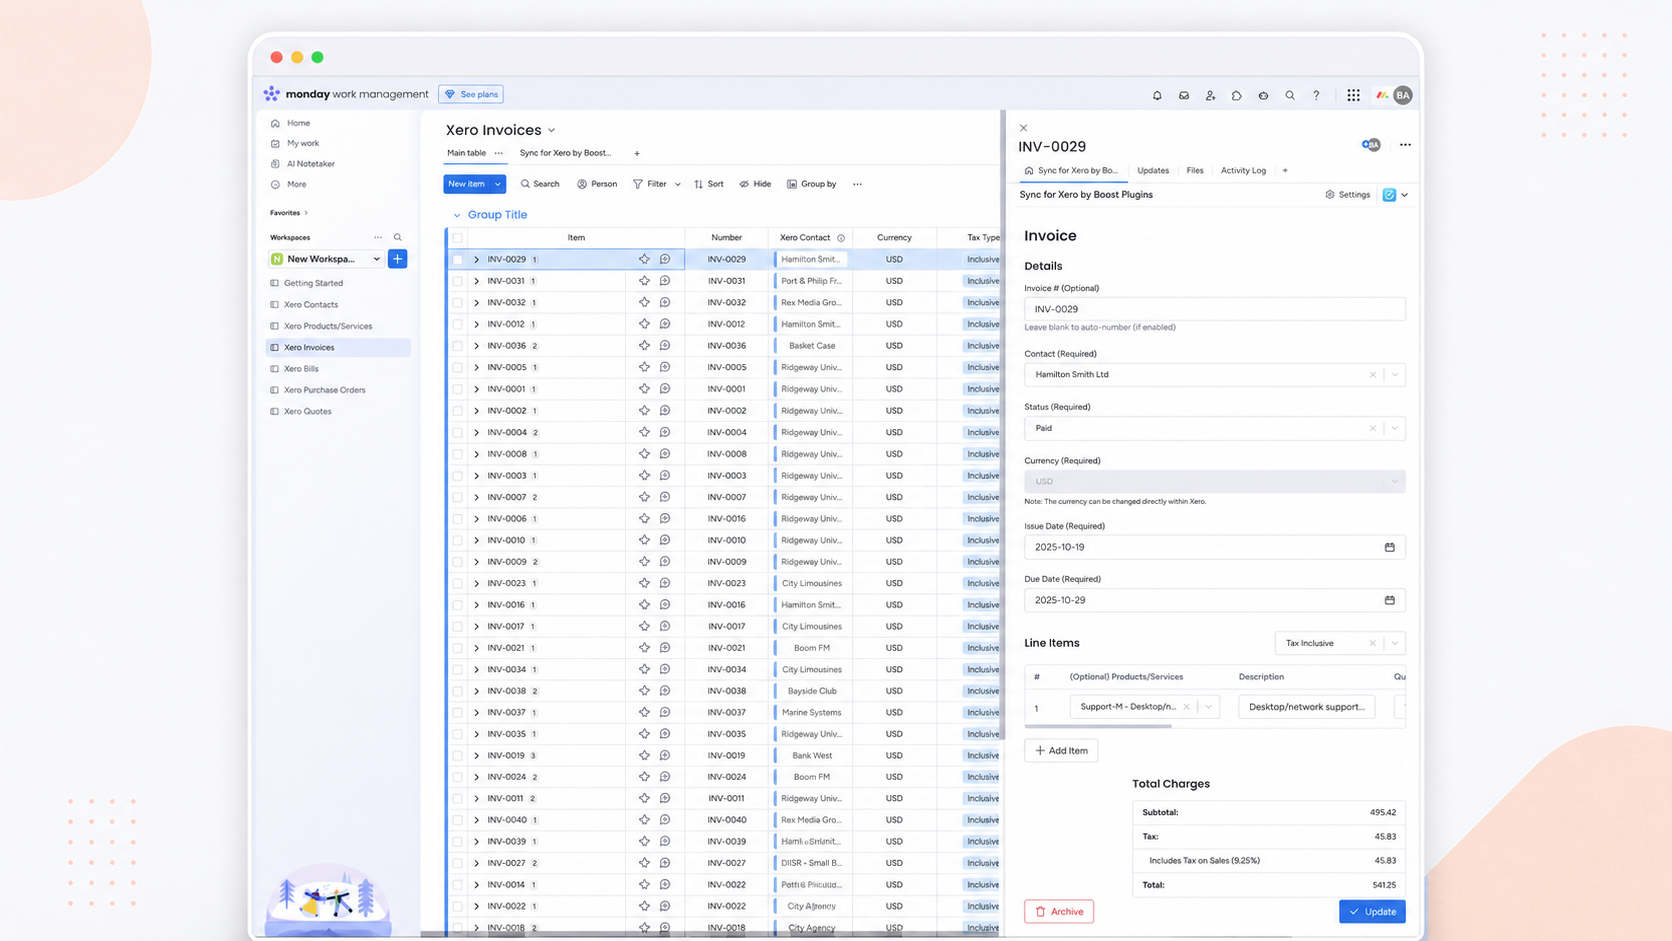Close the INV-0029 side panel

(1023, 128)
